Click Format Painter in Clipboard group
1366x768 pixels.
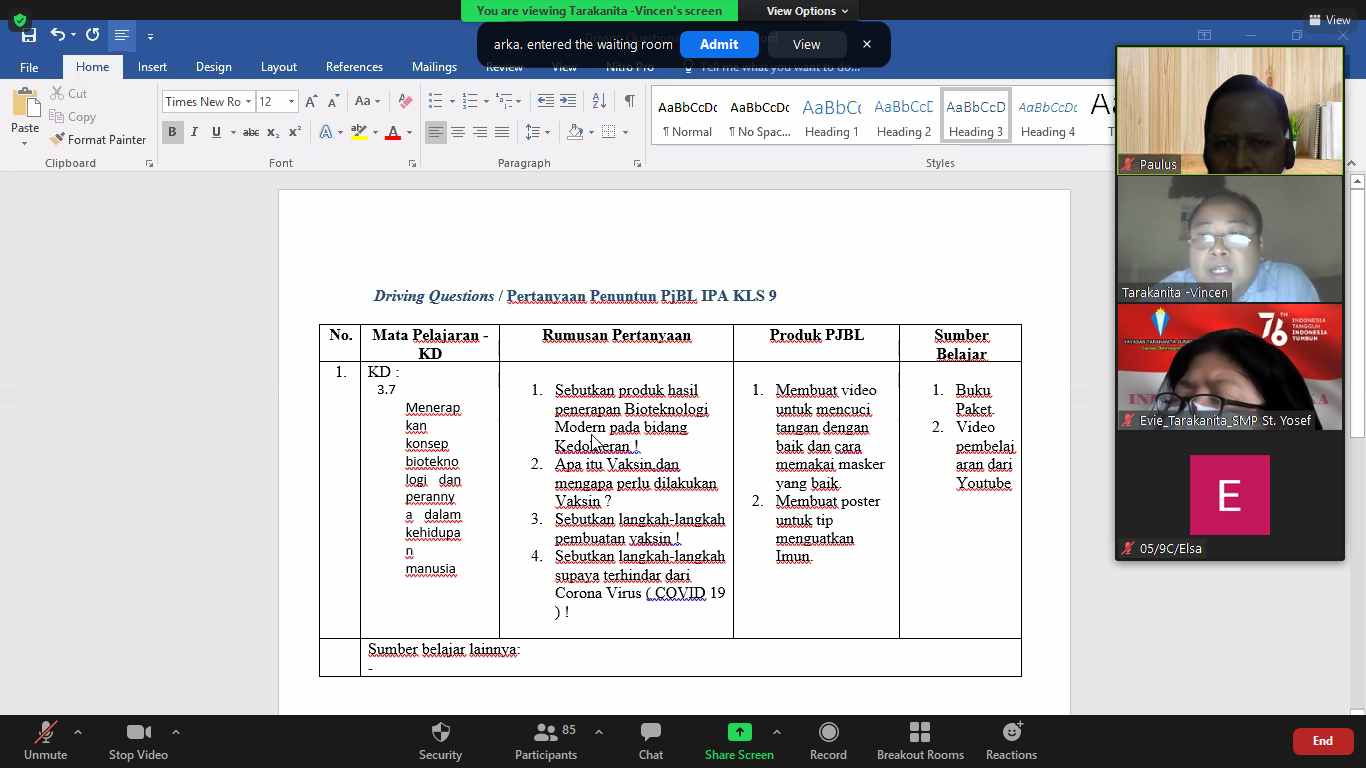click(98, 140)
